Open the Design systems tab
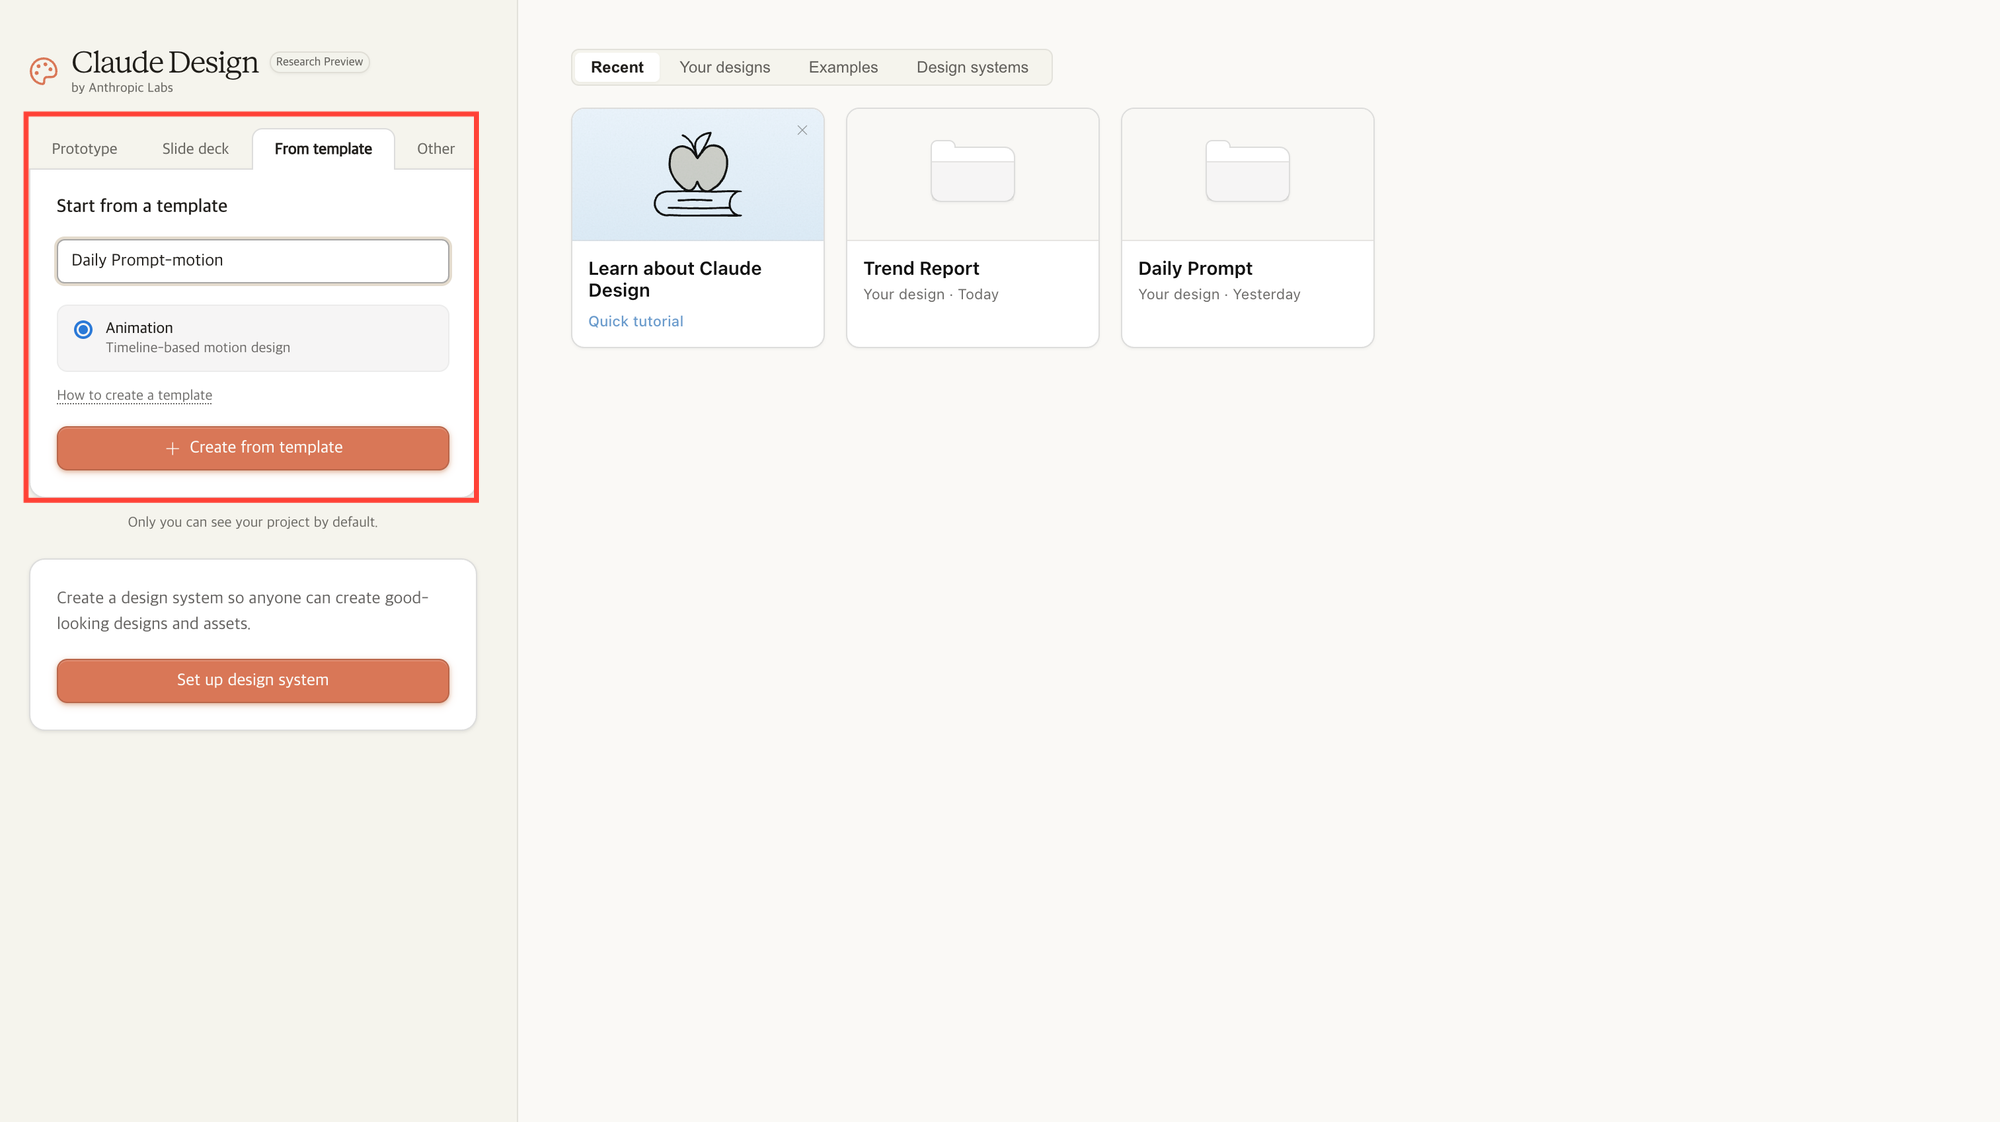The width and height of the screenshot is (2000, 1122). coord(972,67)
